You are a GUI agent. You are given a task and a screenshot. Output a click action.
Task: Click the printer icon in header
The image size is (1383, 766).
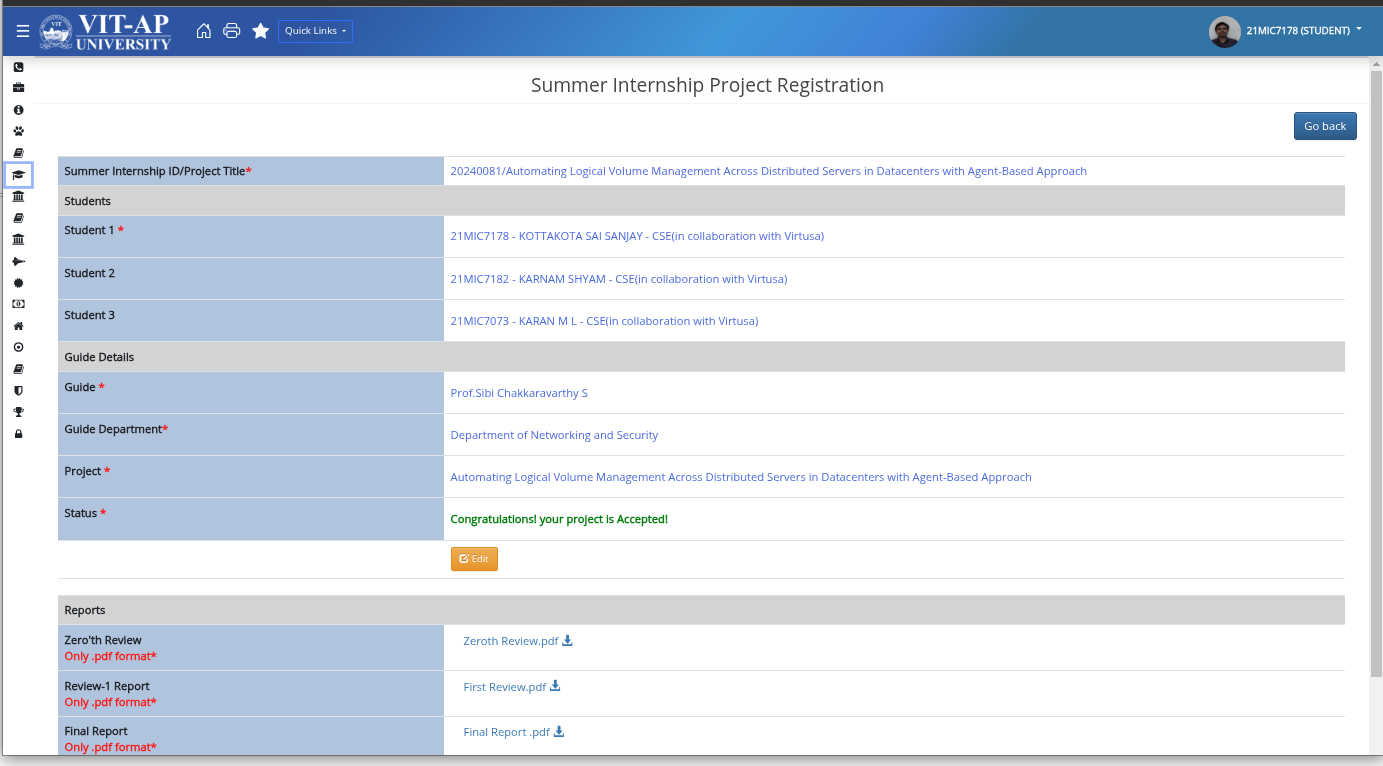(231, 31)
